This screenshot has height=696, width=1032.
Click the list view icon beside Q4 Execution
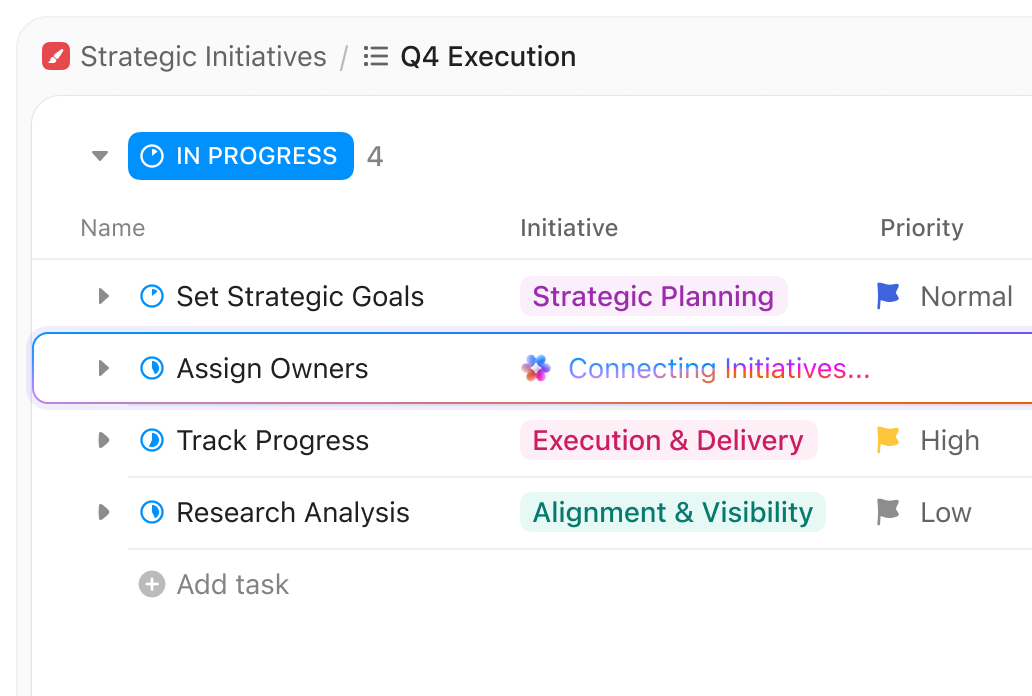(375, 56)
